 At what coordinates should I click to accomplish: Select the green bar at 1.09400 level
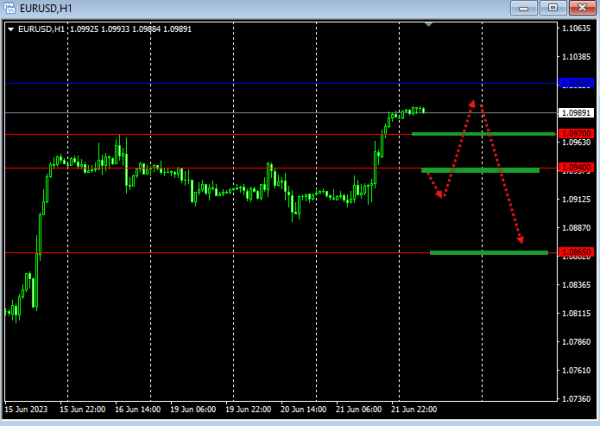(481, 170)
